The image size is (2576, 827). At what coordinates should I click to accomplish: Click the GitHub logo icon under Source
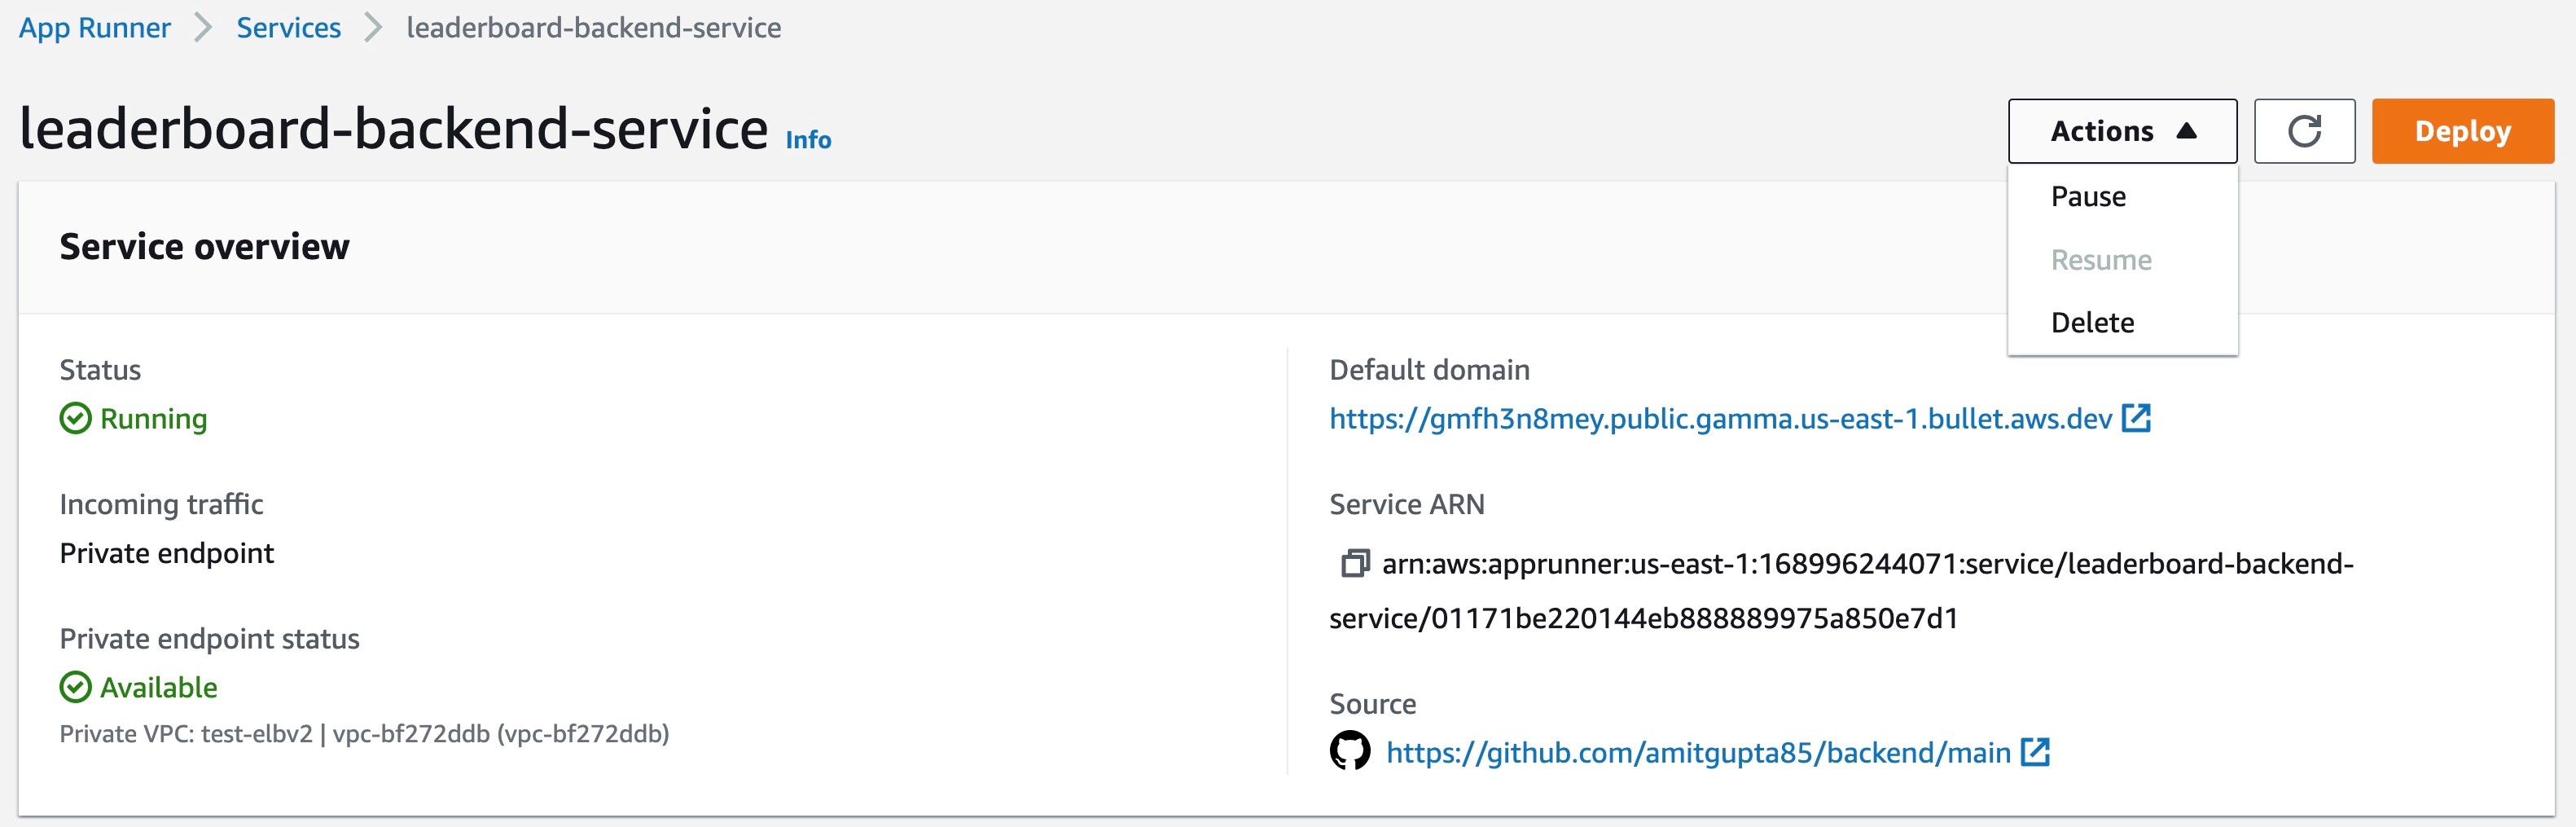click(x=1350, y=751)
